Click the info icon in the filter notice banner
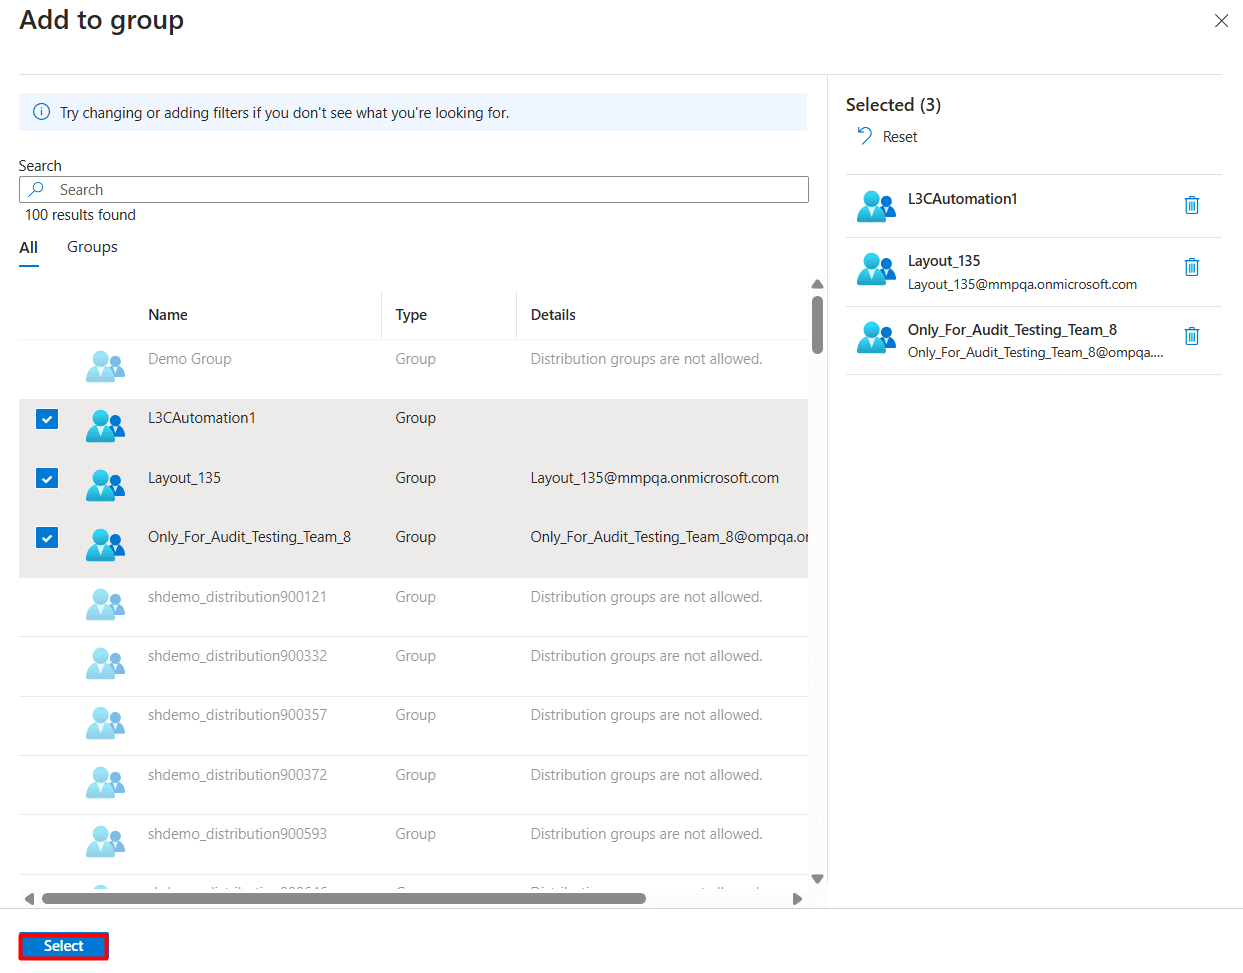This screenshot has width=1243, height=973. tap(41, 111)
